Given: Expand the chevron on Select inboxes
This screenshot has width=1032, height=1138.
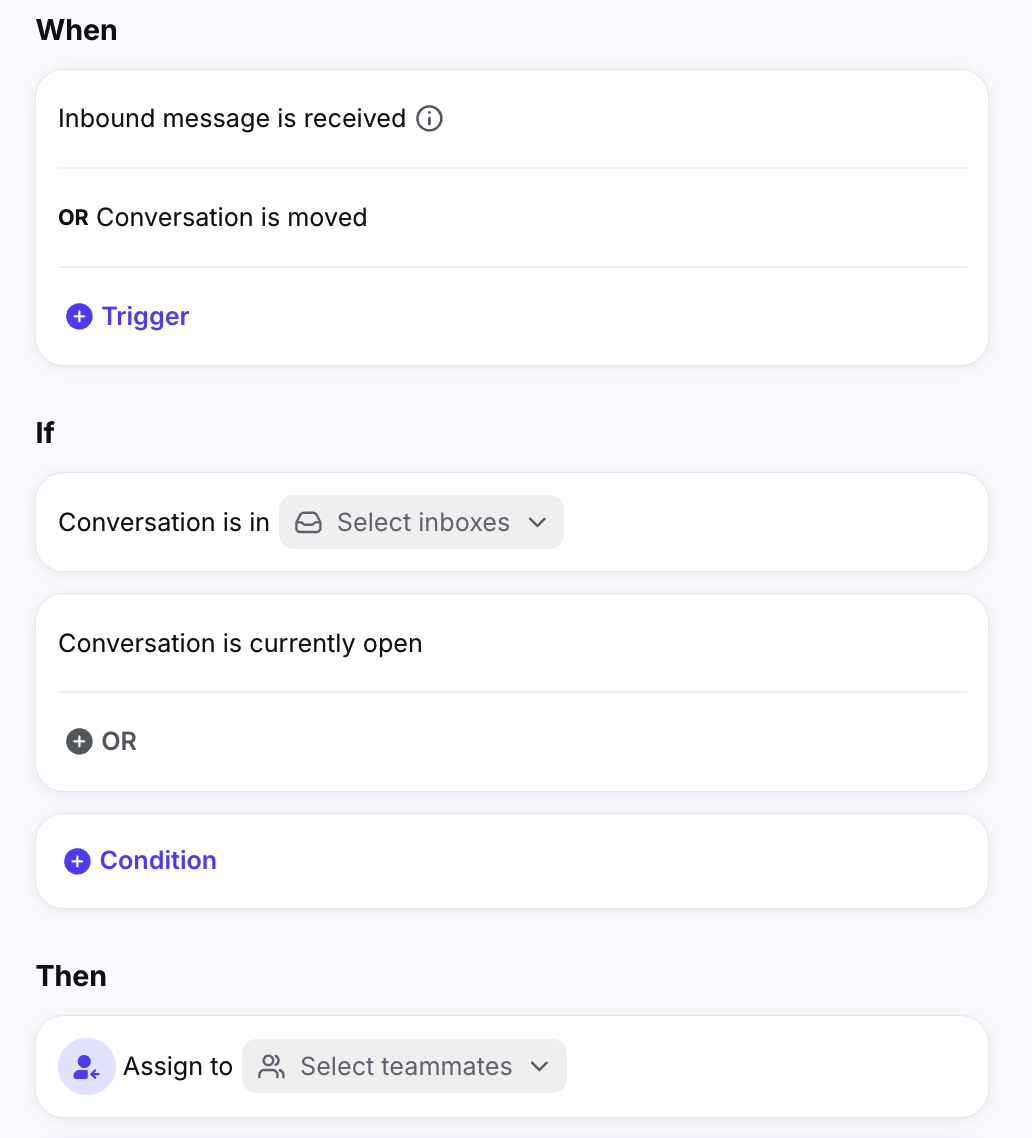Looking at the screenshot, I should (x=537, y=523).
